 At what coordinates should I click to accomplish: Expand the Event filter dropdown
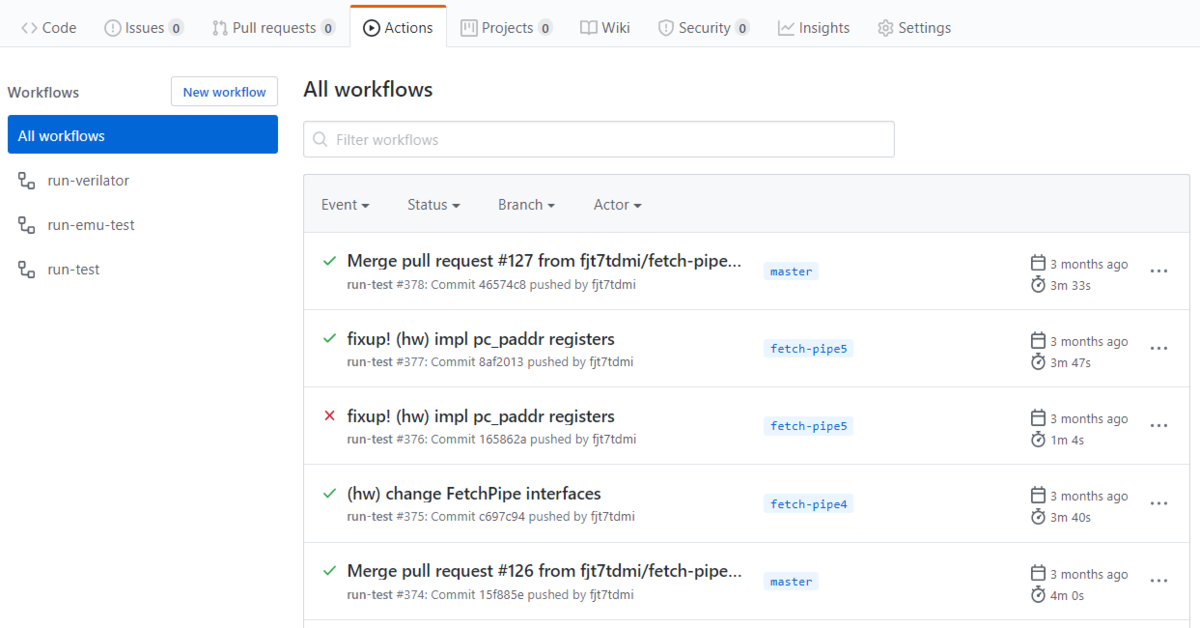click(x=345, y=205)
